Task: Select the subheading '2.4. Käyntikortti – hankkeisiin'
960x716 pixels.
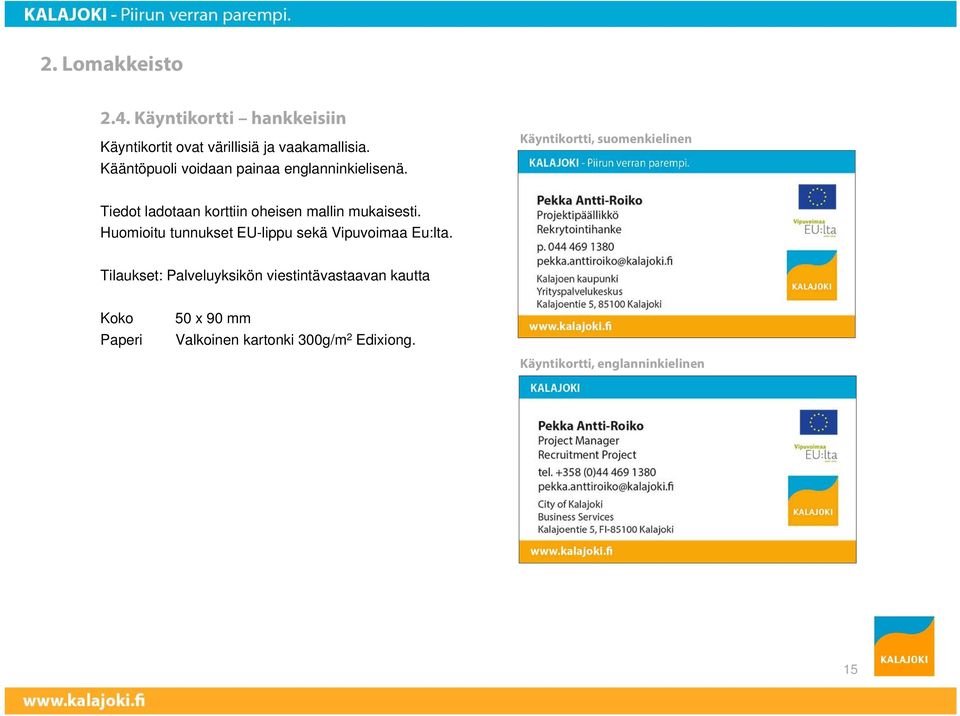Action: pyautogui.click(x=223, y=118)
